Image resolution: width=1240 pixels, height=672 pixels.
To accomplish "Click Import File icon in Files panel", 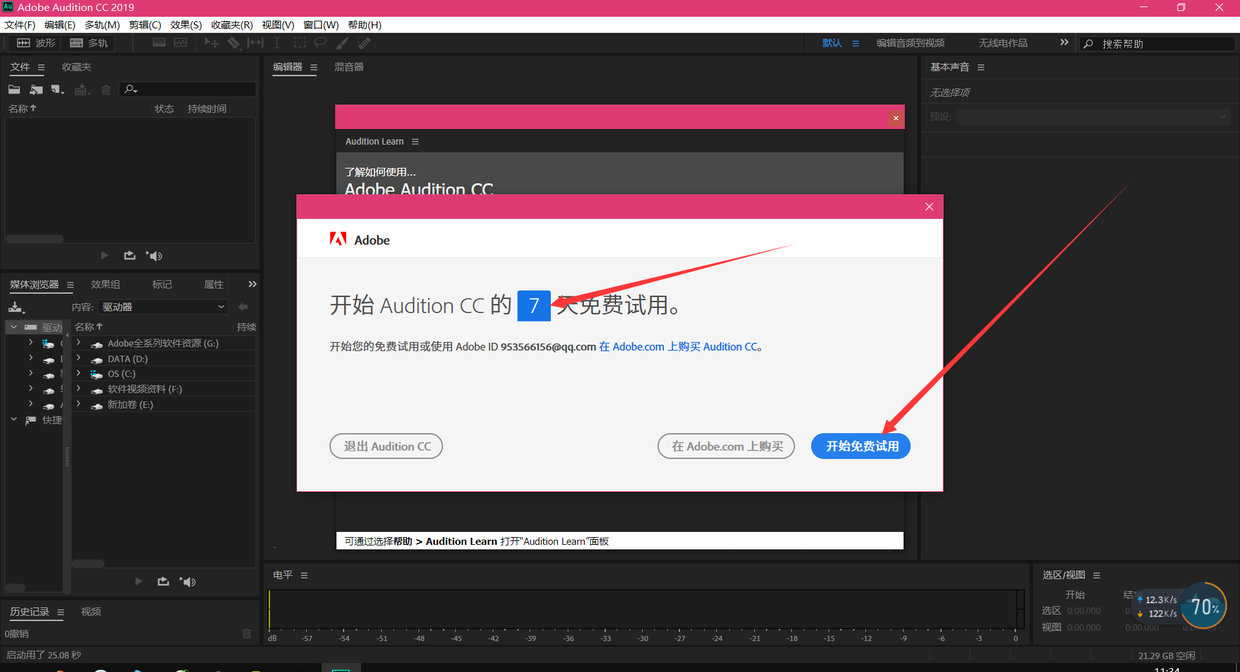I will tap(36, 89).
